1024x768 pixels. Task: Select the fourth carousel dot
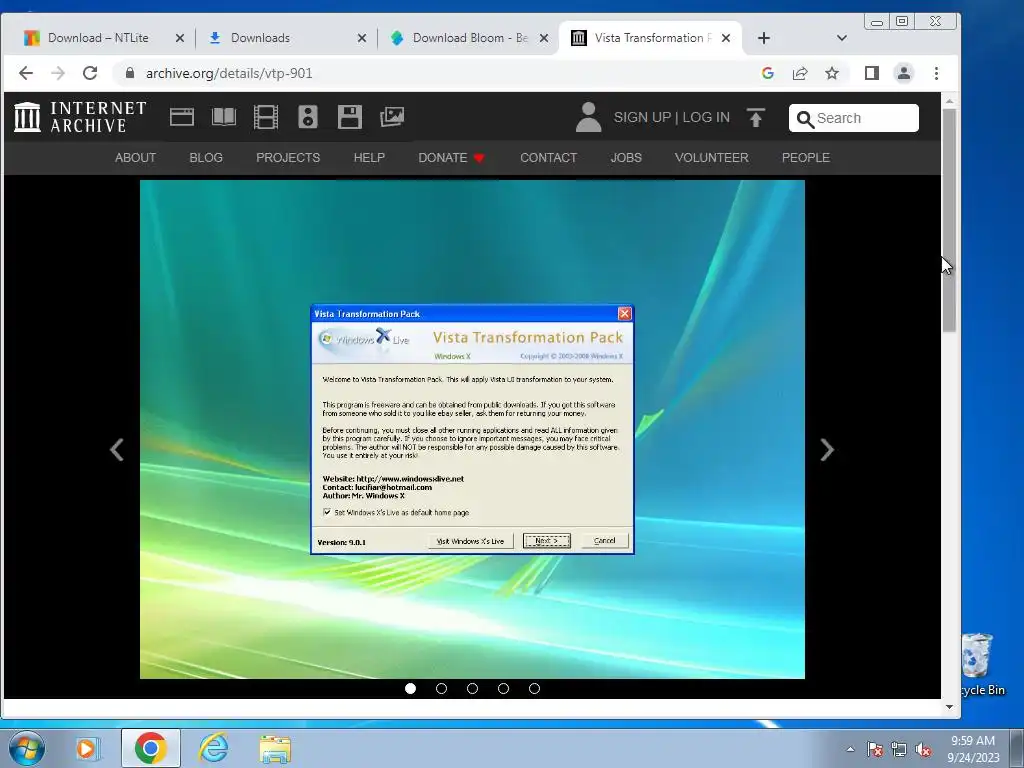tap(504, 688)
